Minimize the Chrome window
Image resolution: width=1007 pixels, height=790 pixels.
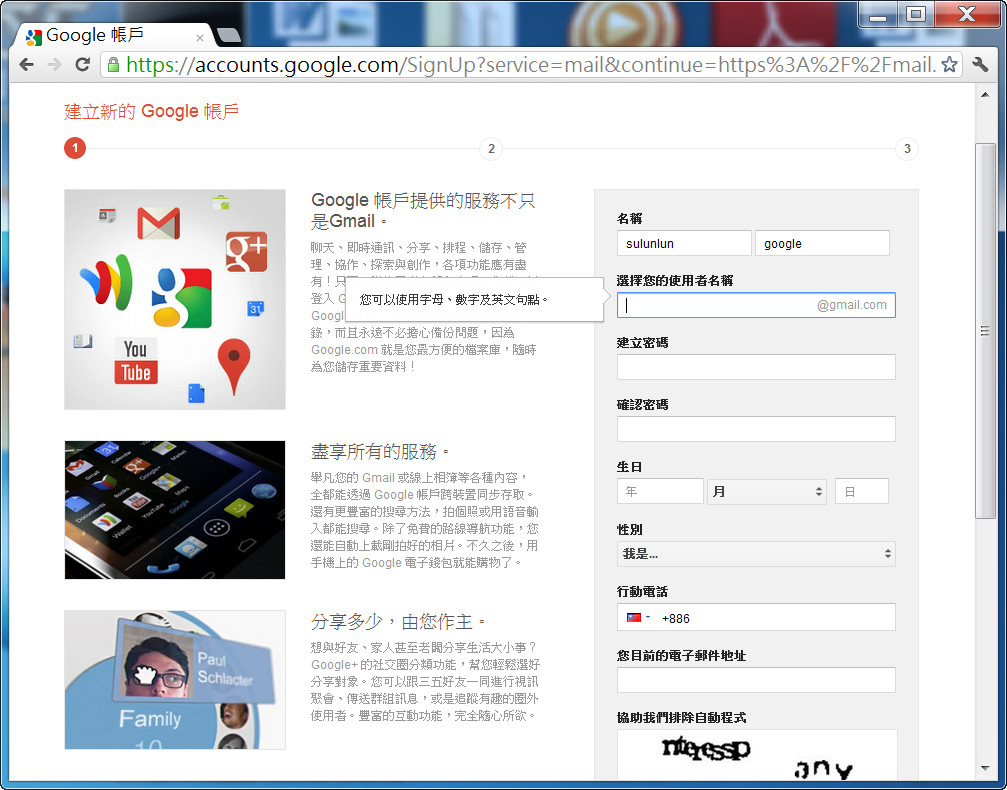(x=877, y=14)
